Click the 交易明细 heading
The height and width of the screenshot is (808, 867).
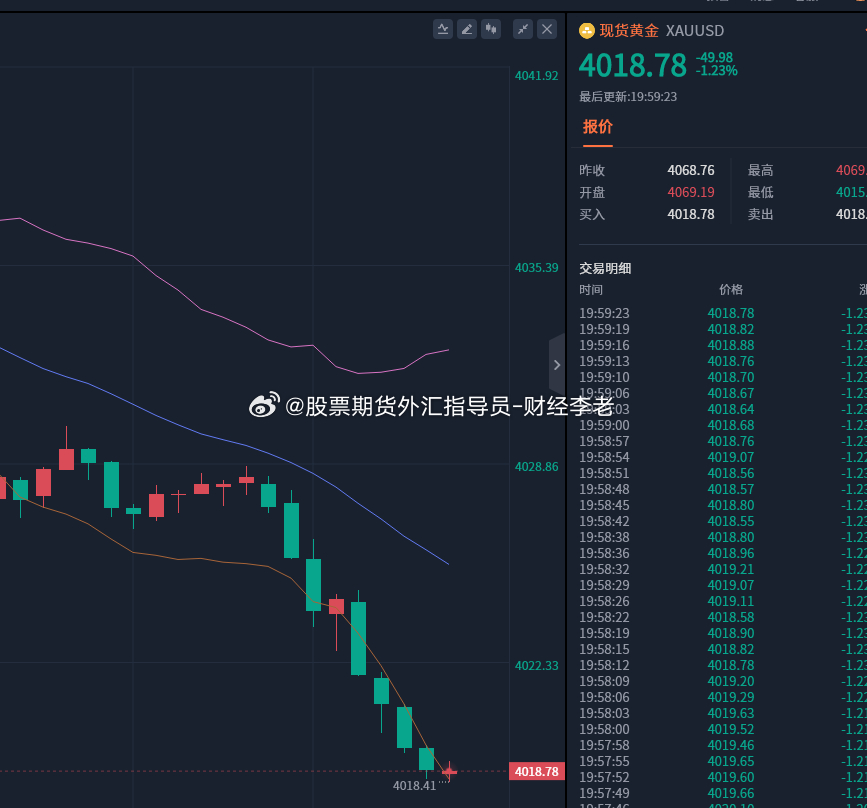click(x=605, y=269)
